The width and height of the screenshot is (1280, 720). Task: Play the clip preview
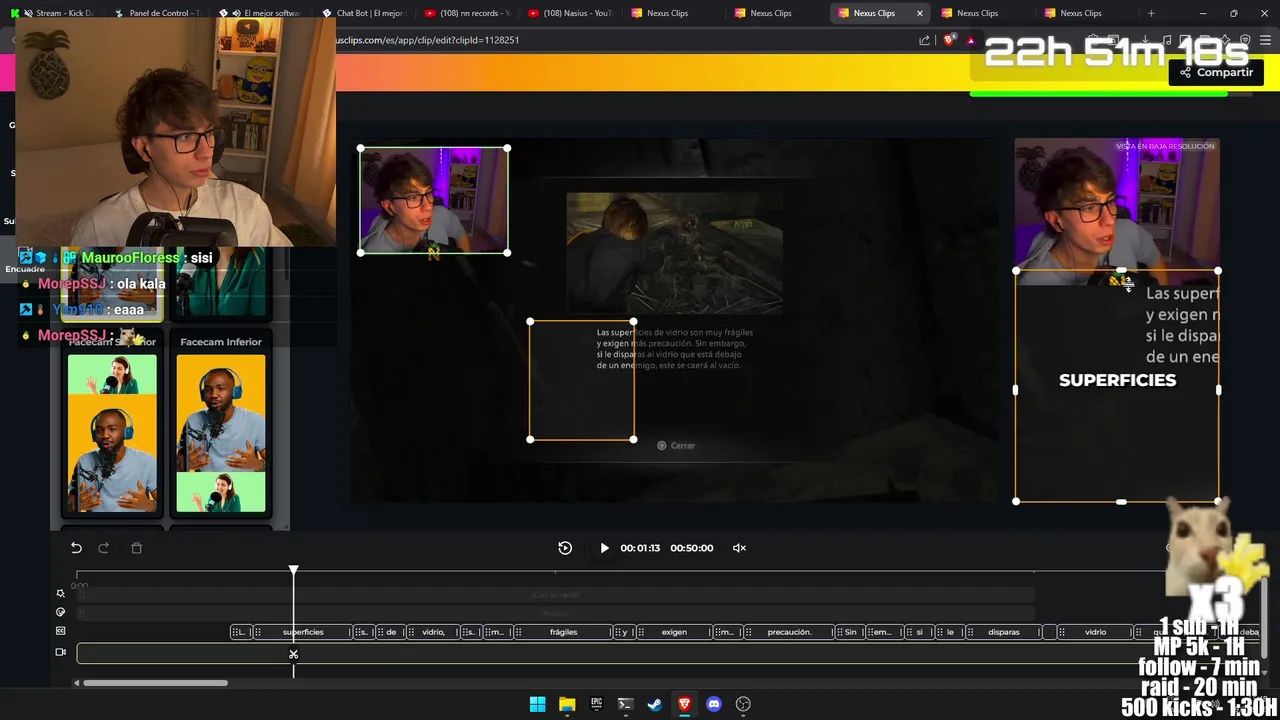click(604, 548)
